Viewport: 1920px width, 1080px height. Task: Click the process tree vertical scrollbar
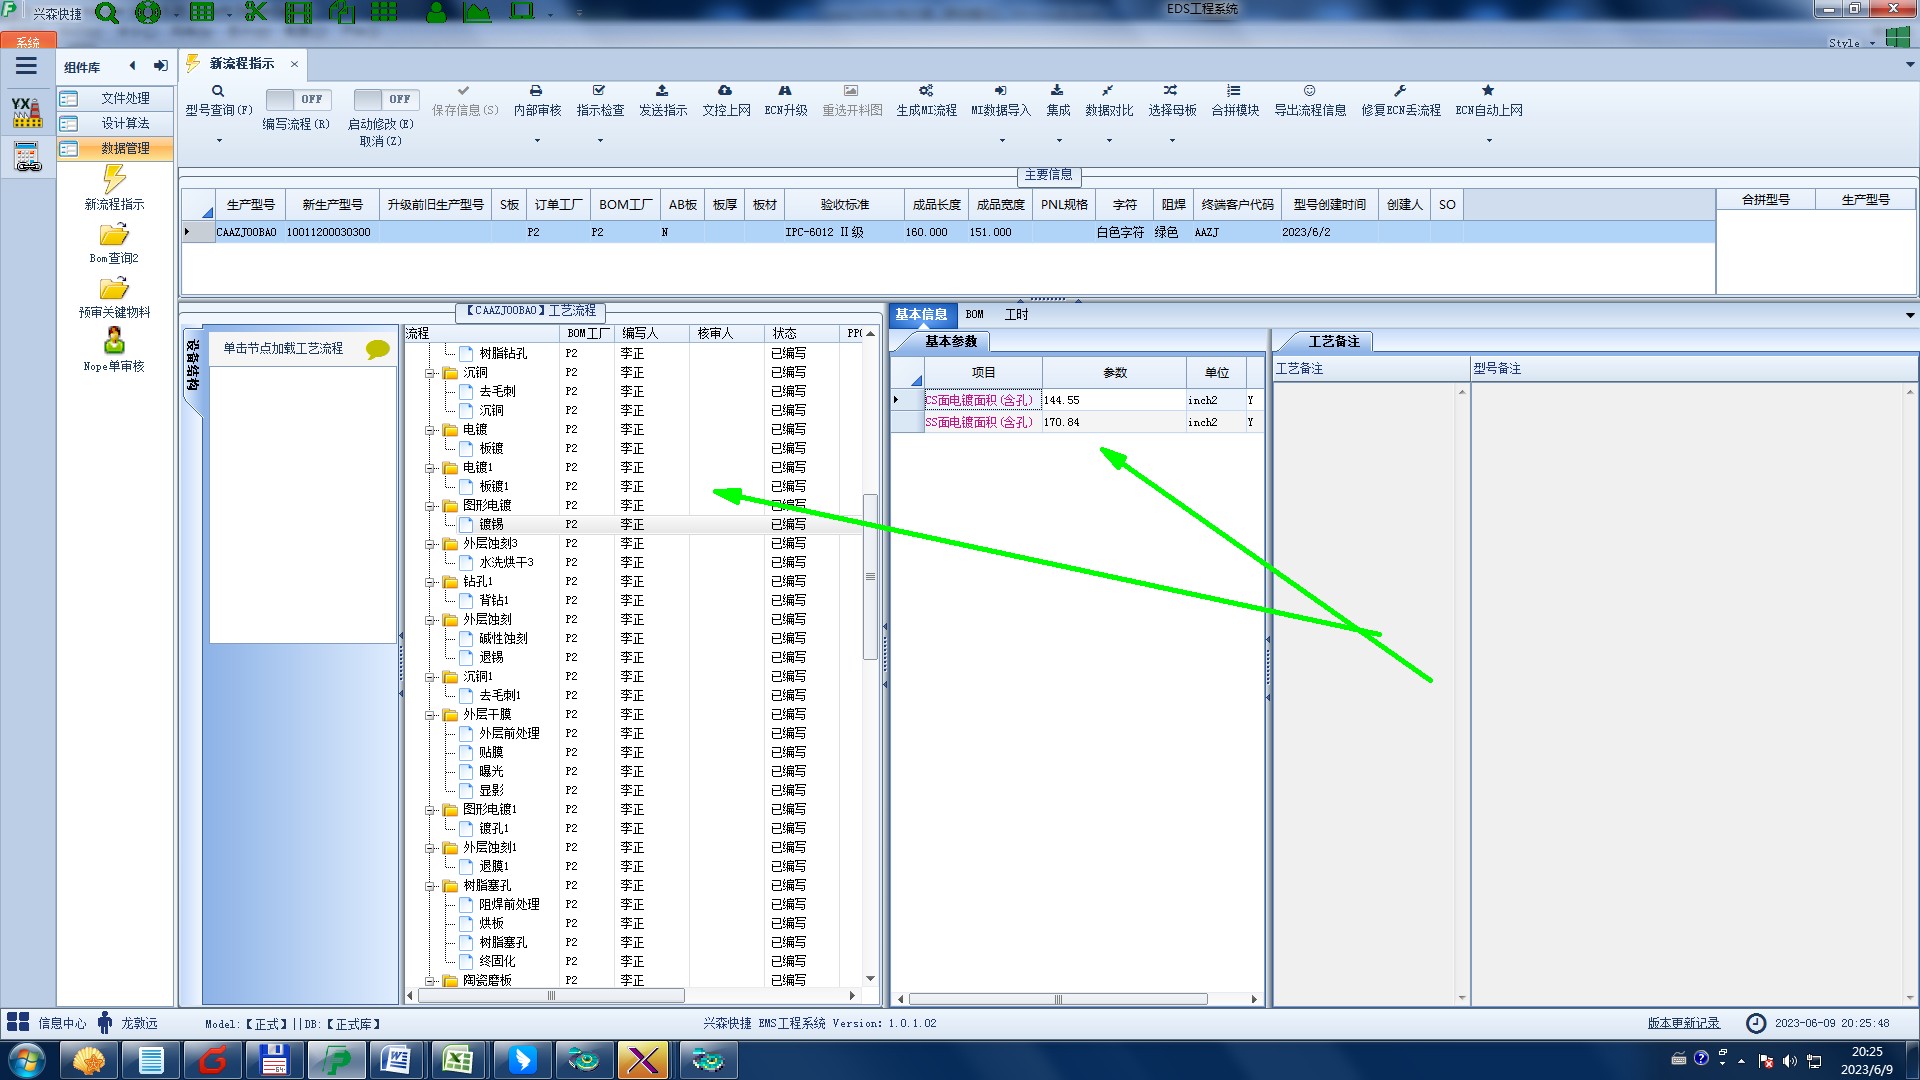pyautogui.click(x=870, y=575)
